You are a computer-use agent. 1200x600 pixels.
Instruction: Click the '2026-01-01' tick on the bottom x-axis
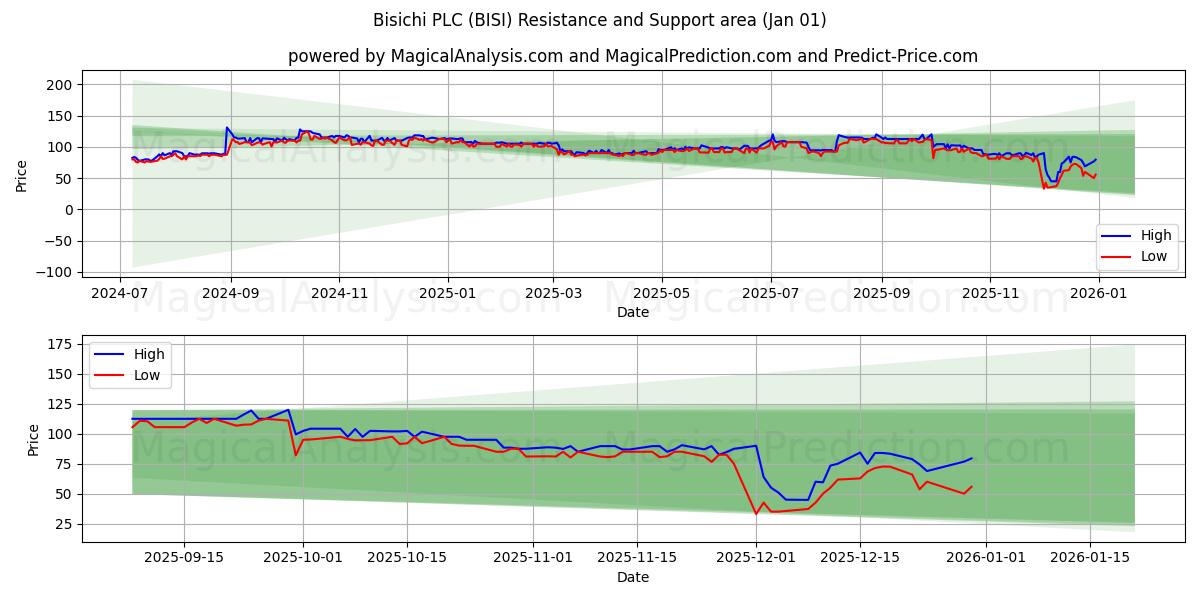(986, 558)
